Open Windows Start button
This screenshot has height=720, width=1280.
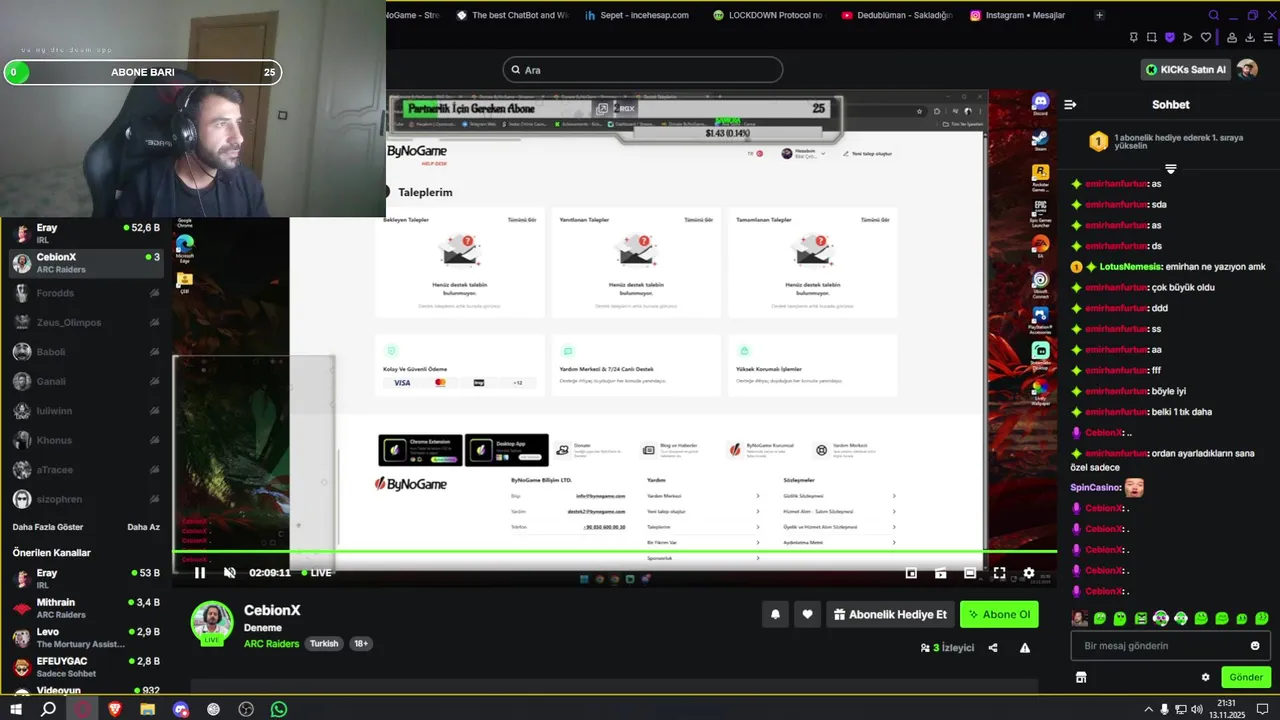click(x=15, y=709)
